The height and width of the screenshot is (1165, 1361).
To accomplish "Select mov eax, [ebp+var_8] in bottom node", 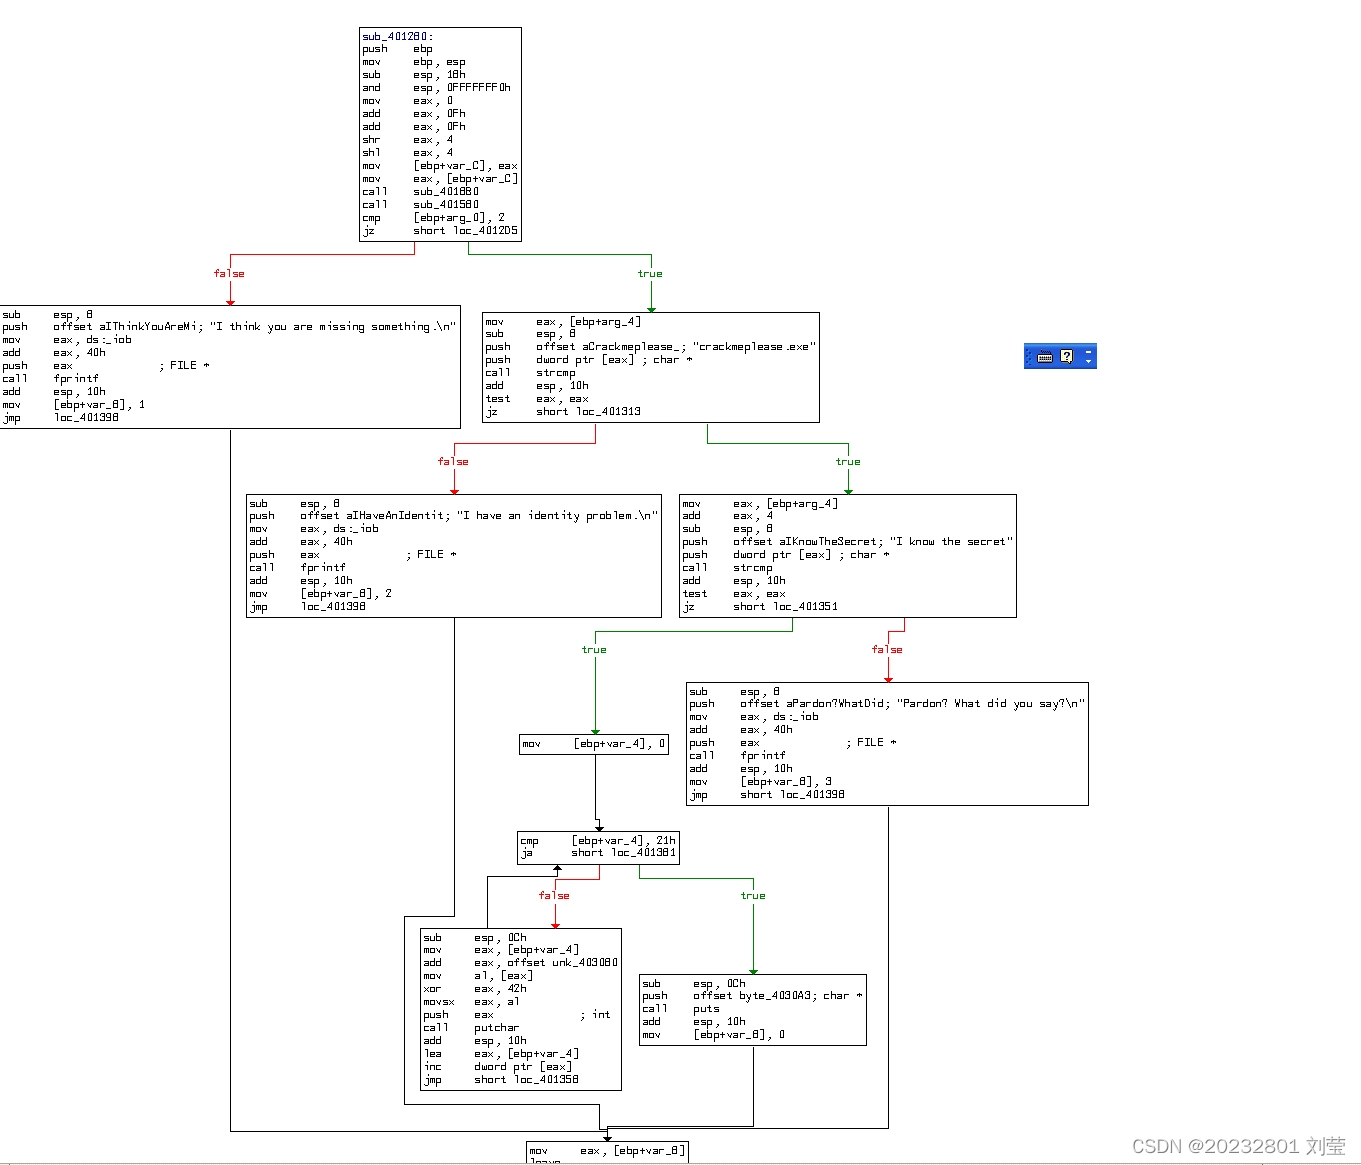I will point(607,1150).
